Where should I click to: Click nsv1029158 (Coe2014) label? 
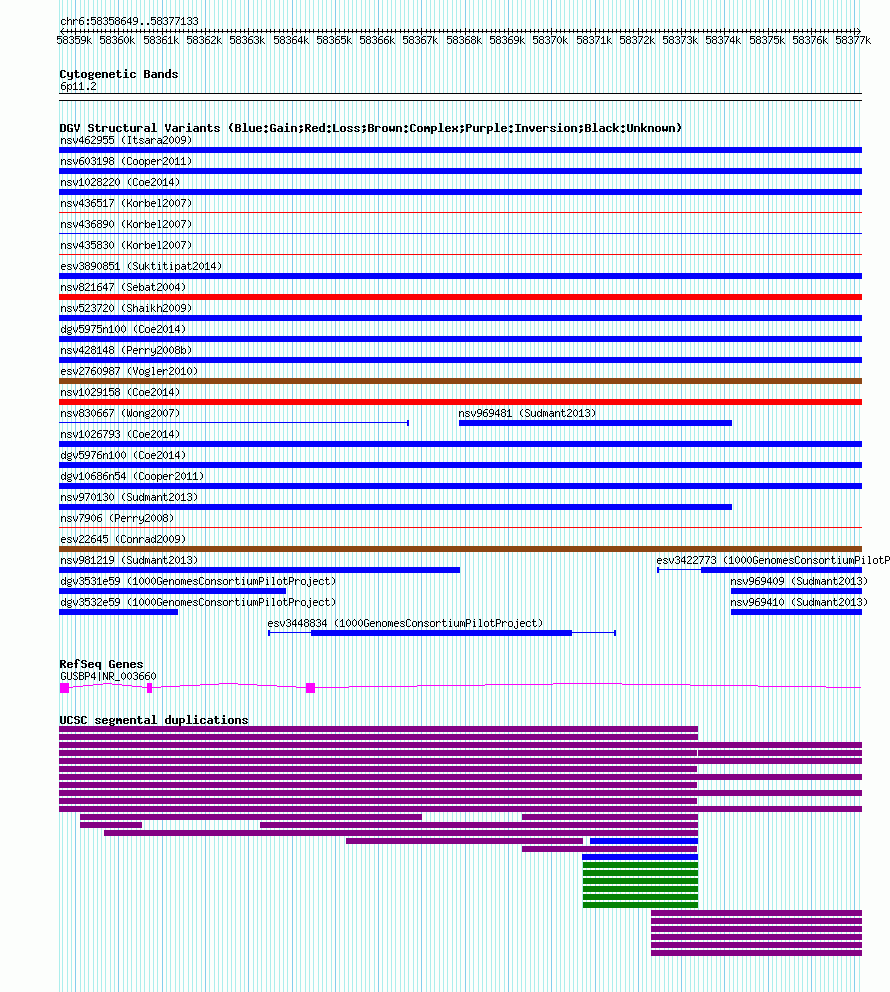120,392
